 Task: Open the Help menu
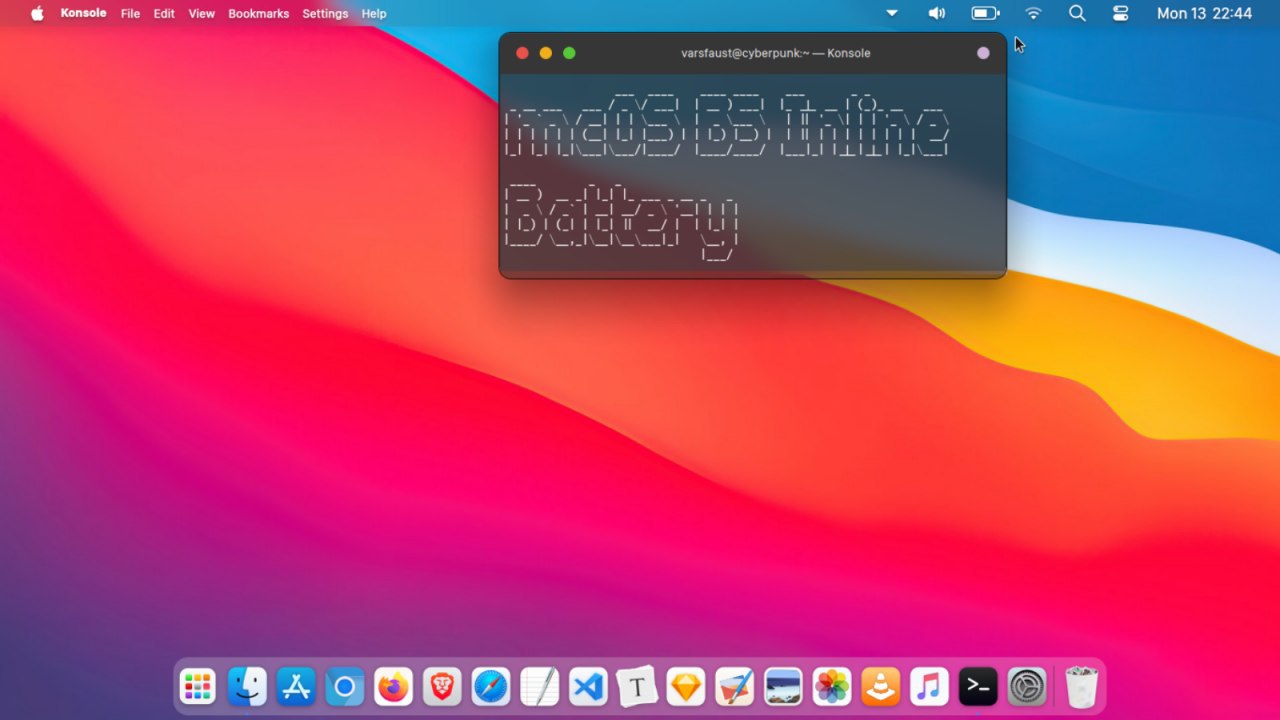click(x=374, y=13)
